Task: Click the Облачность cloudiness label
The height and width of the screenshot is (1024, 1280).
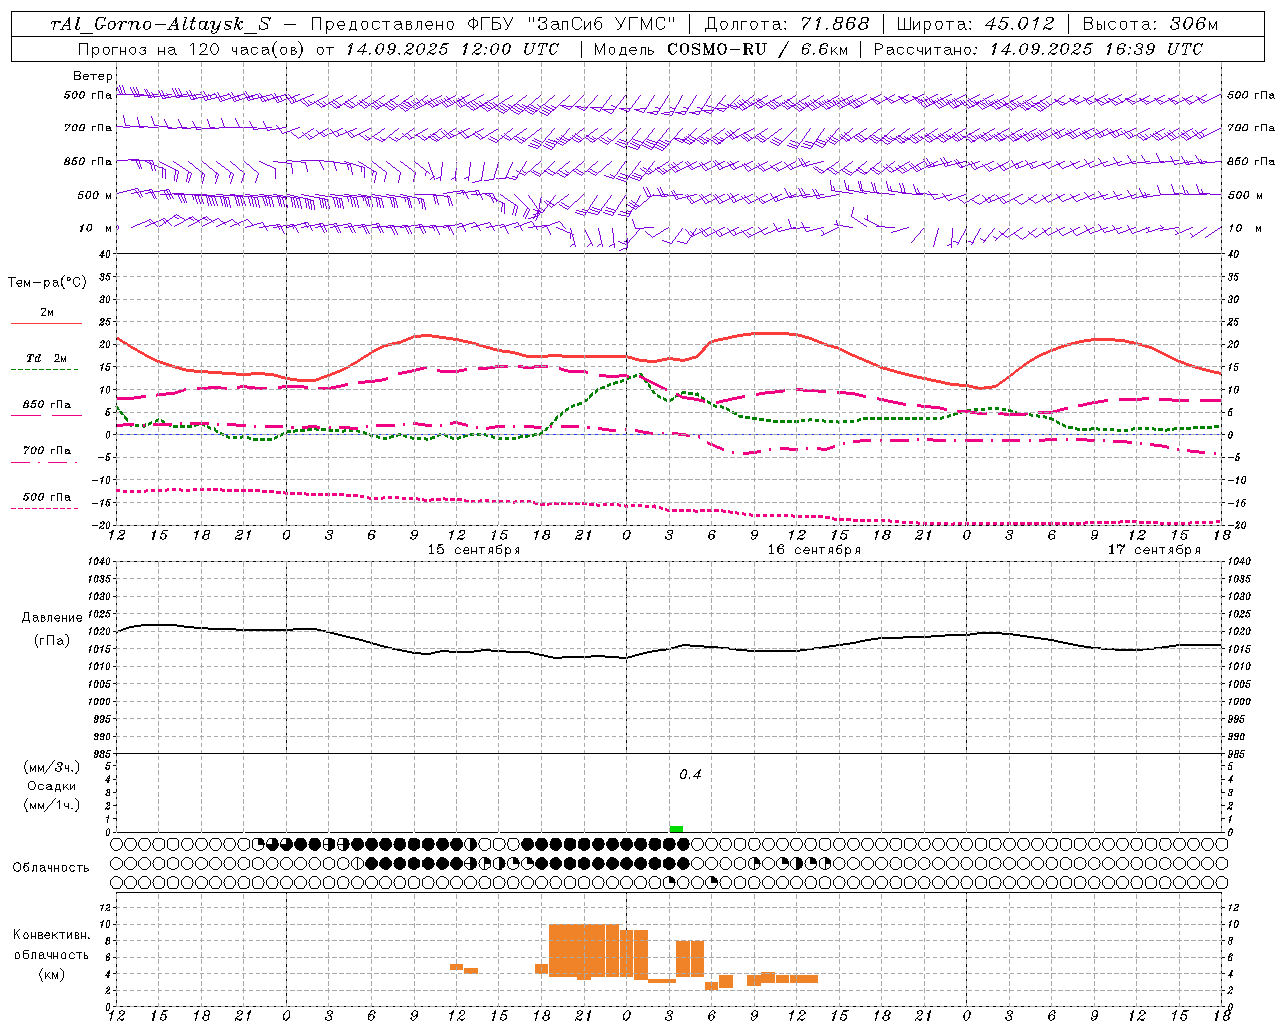Action: [x=51, y=868]
